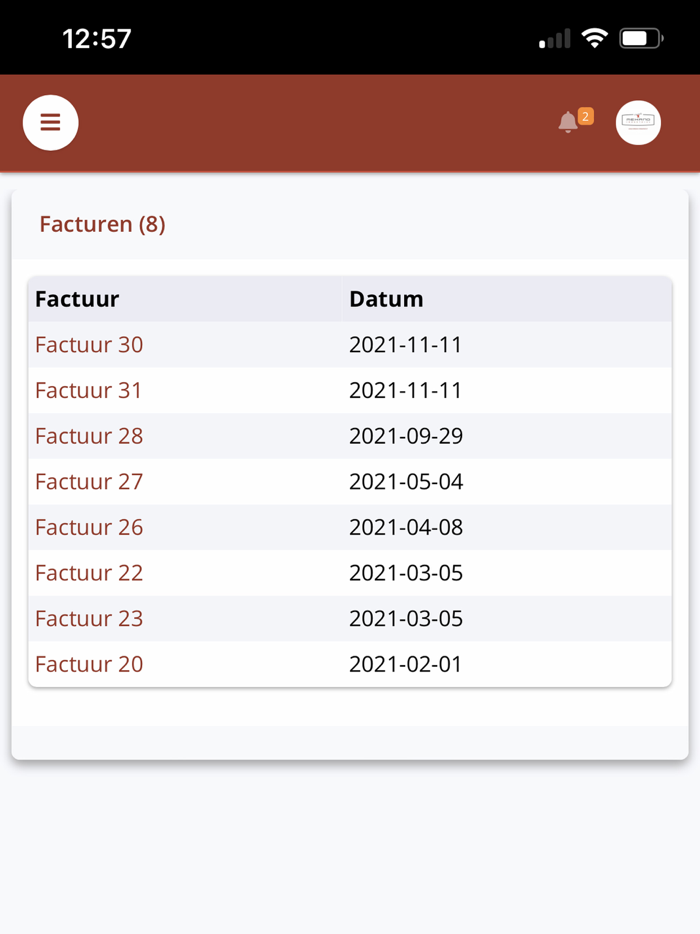Open the notifications bell
This screenshot has width=700, height=934.
point(568,123)
